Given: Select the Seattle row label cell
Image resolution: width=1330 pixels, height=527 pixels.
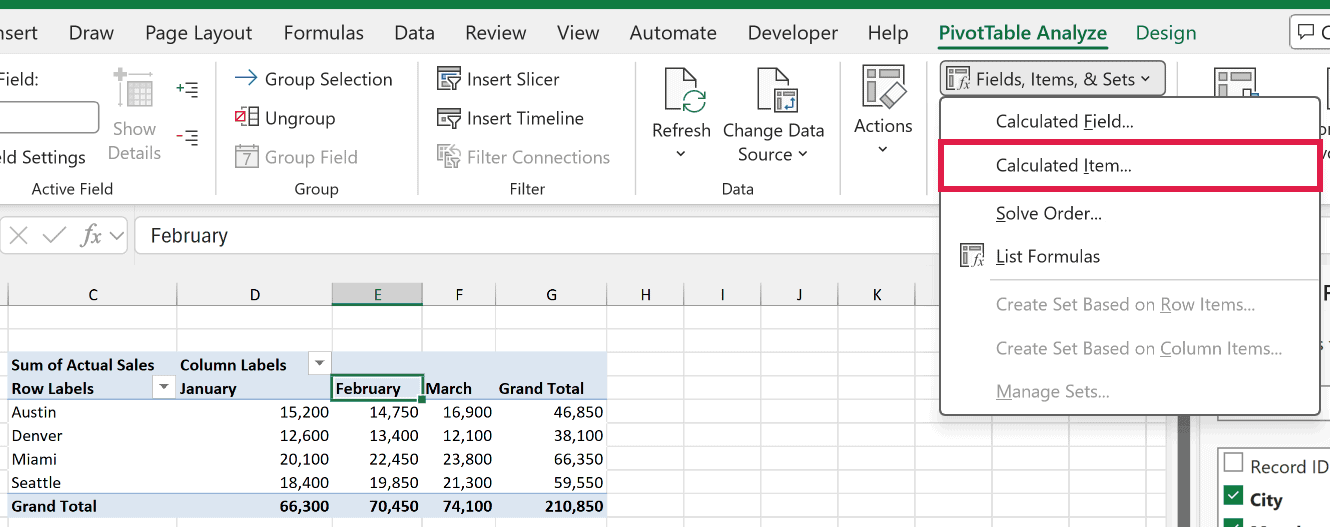Looking at the screenshot, I should click(x=92, y=483).
